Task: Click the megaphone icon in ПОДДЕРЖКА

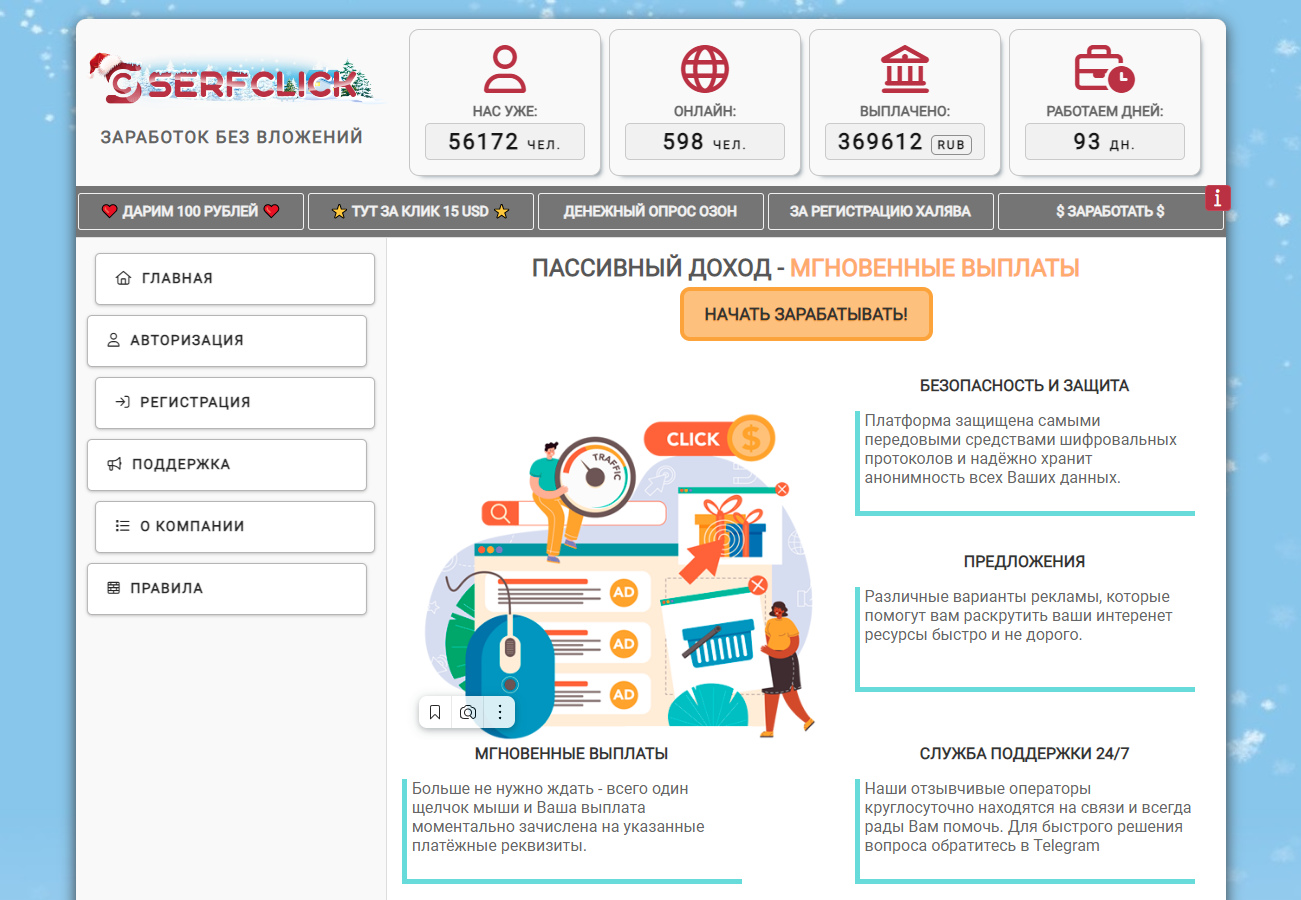Action: click(115, 464)
